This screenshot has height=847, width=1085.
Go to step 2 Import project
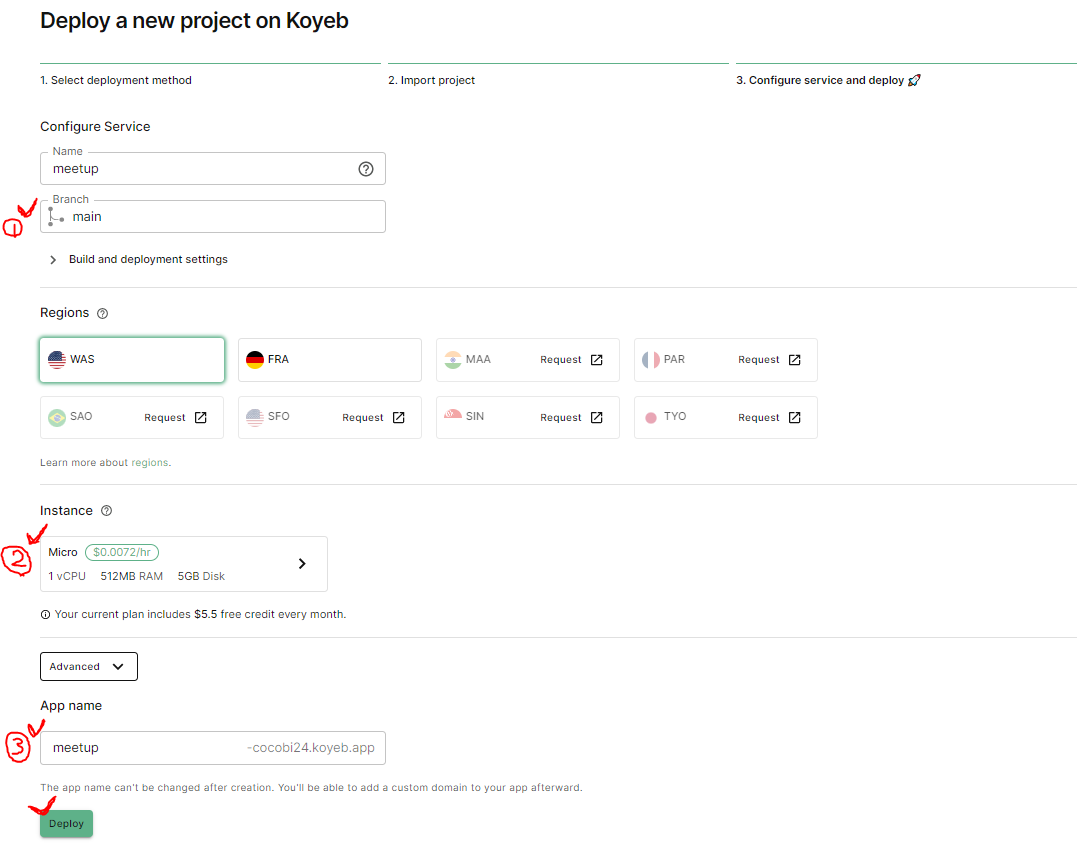[431, 80]
